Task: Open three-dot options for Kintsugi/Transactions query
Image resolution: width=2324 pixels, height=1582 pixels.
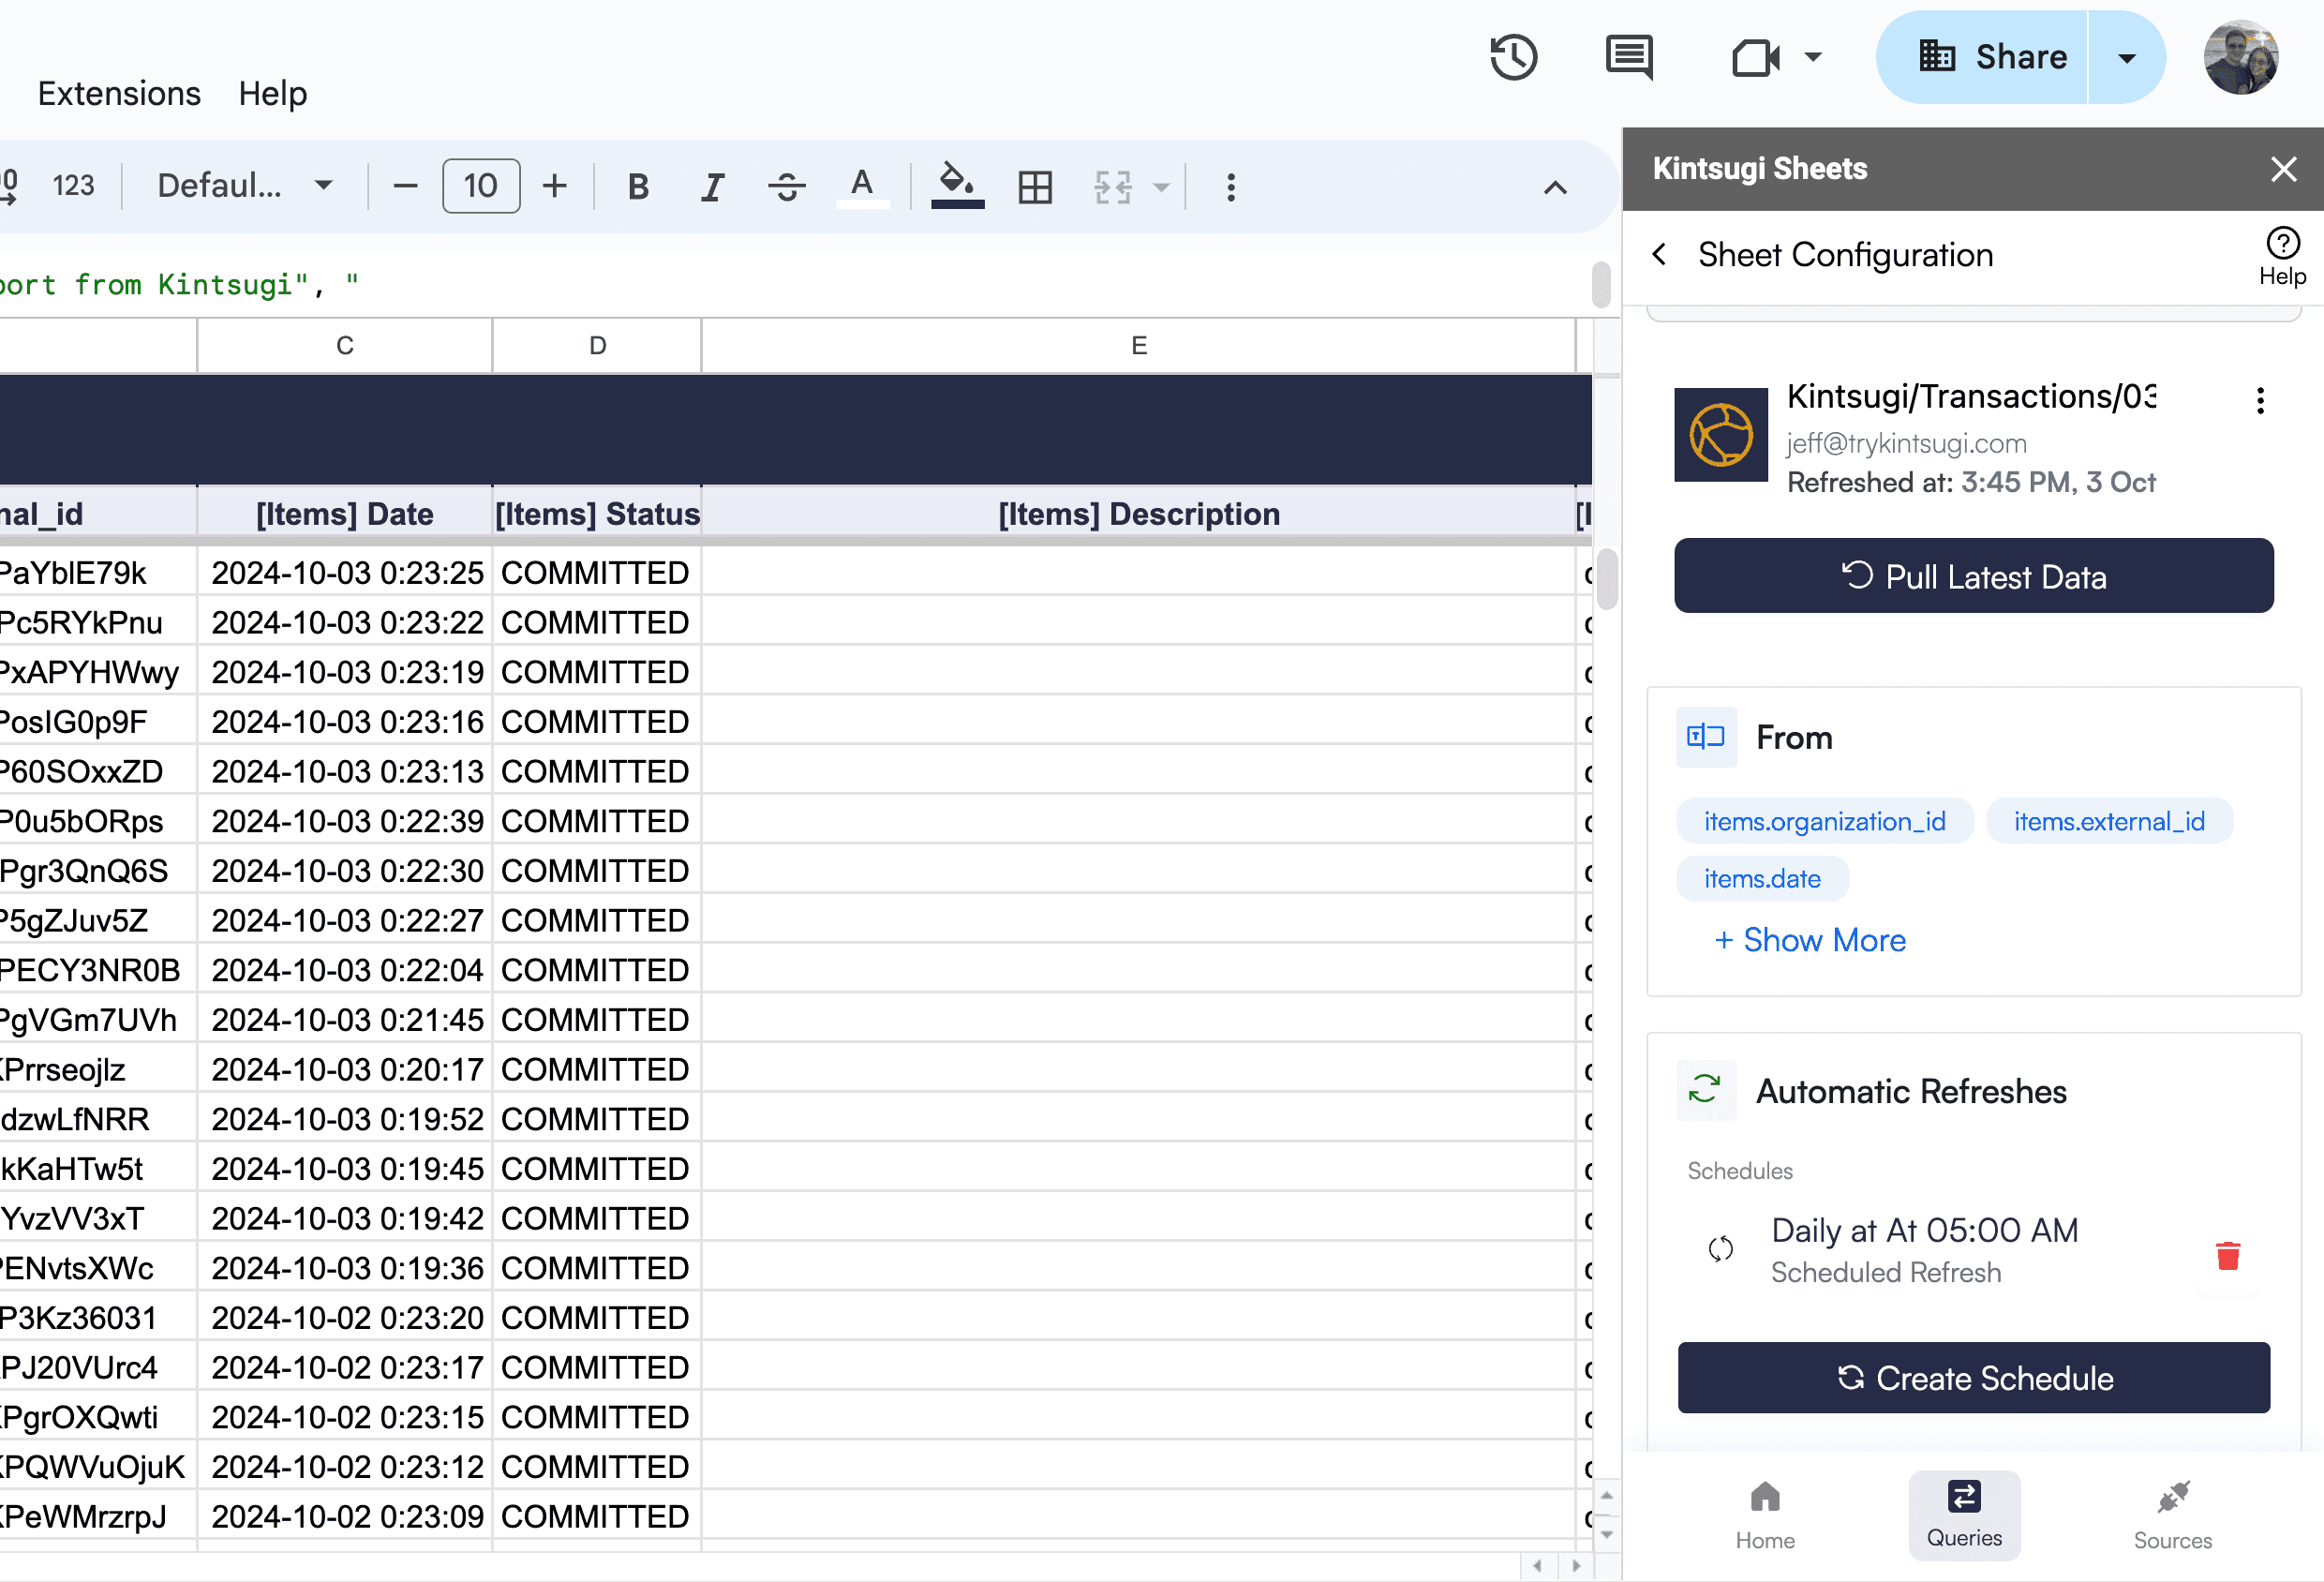Action: coord(2260,401)
